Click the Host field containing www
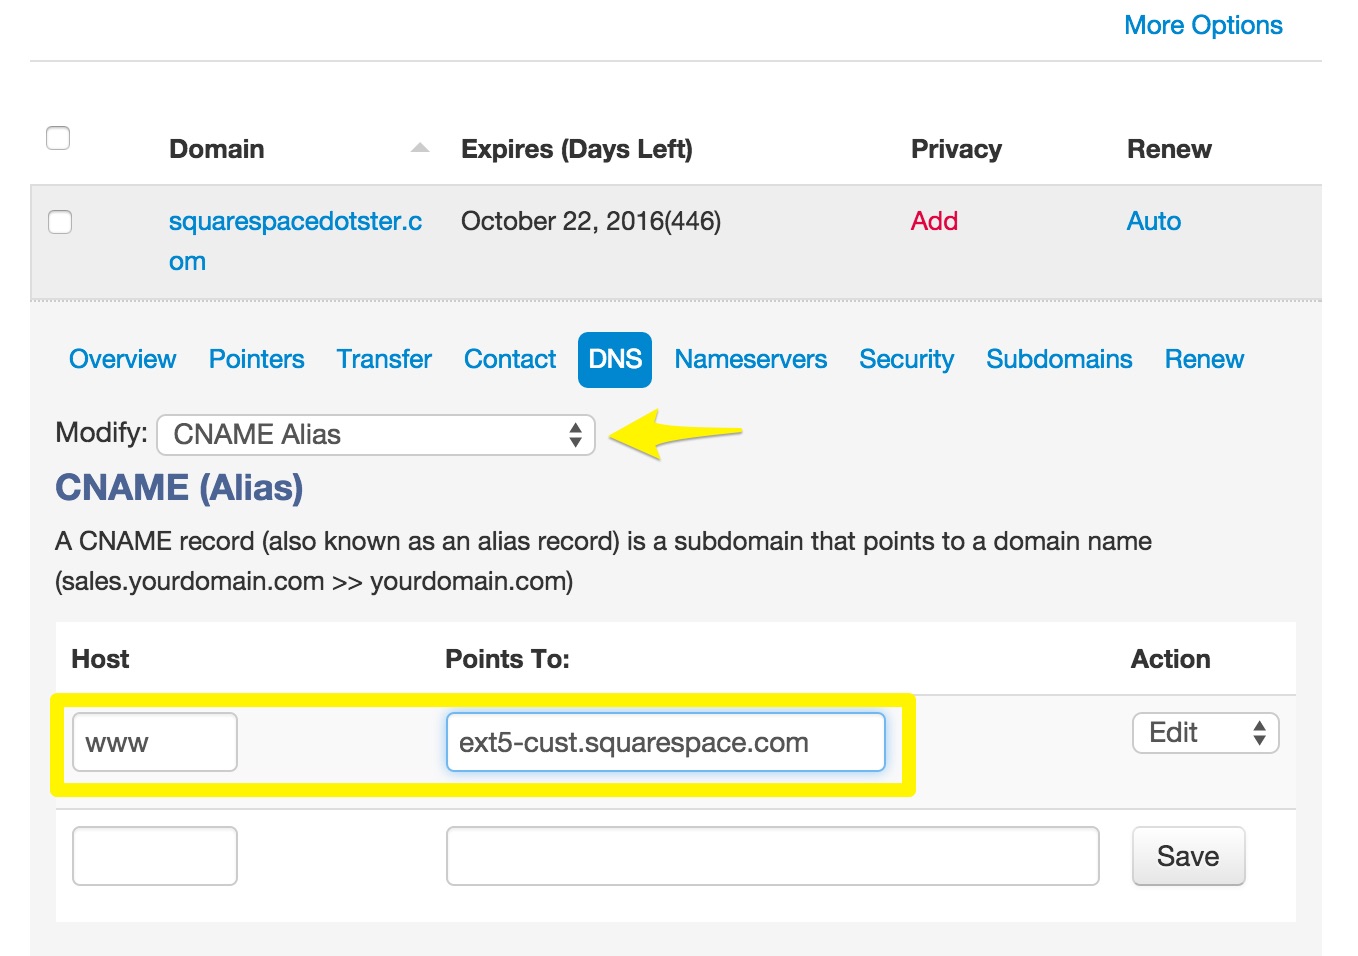The image size is (1358, 956). (155, 742)
